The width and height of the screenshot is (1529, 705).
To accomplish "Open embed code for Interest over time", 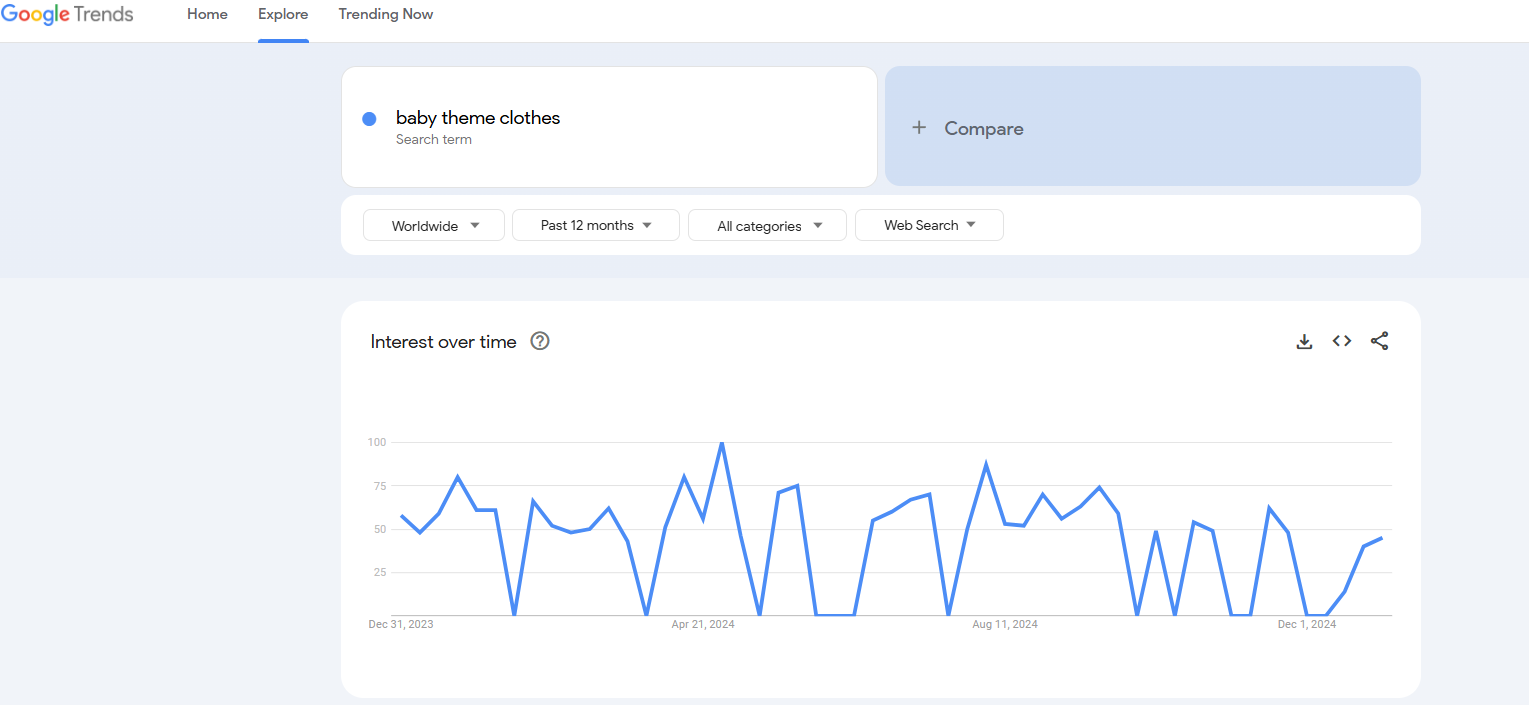I will 1342,341.
